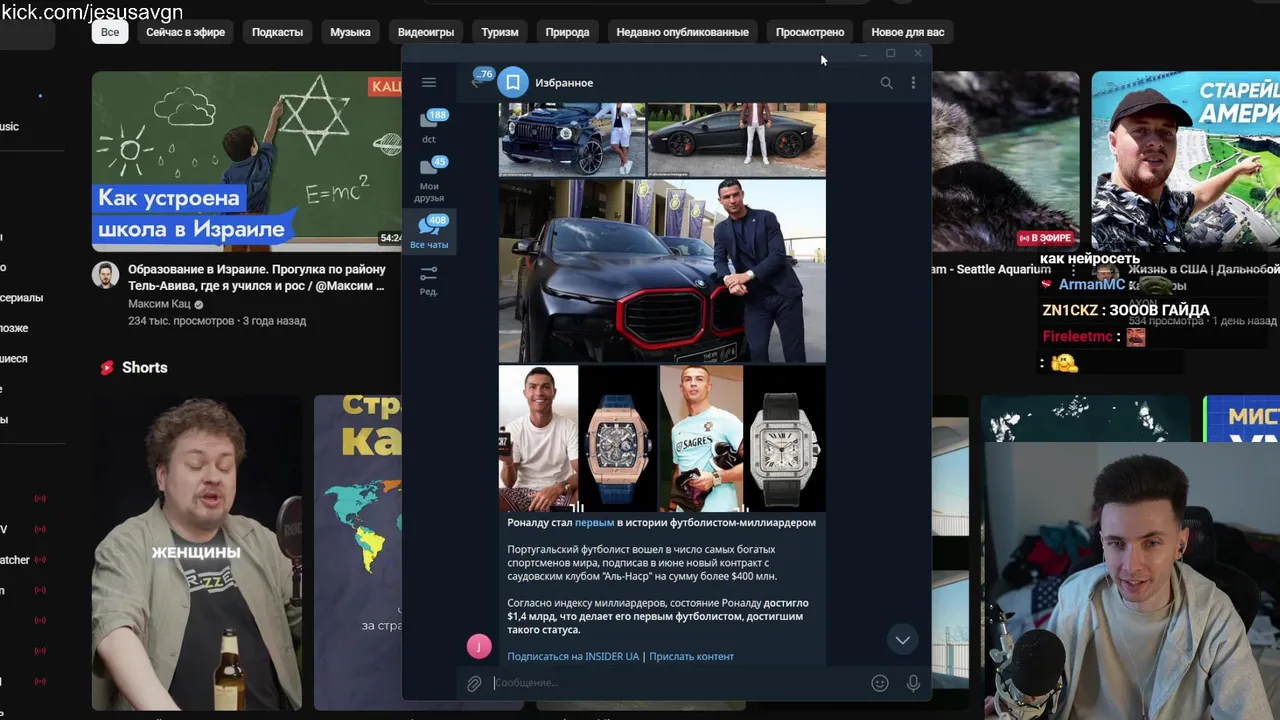Select the Все filter chip

click(110, 32)
